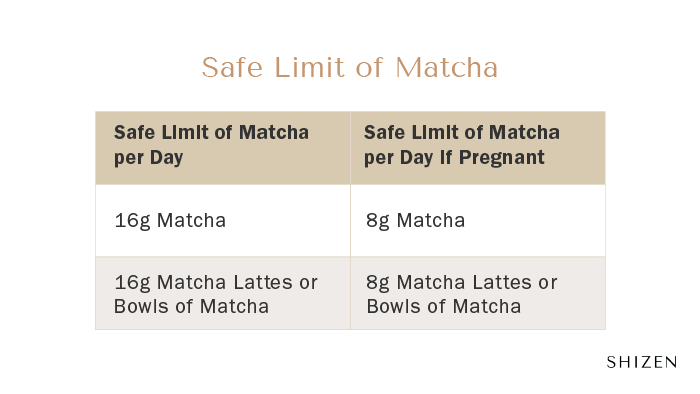Click "per Day" in the left header cell
700x394 pixels.
point(149,158)
